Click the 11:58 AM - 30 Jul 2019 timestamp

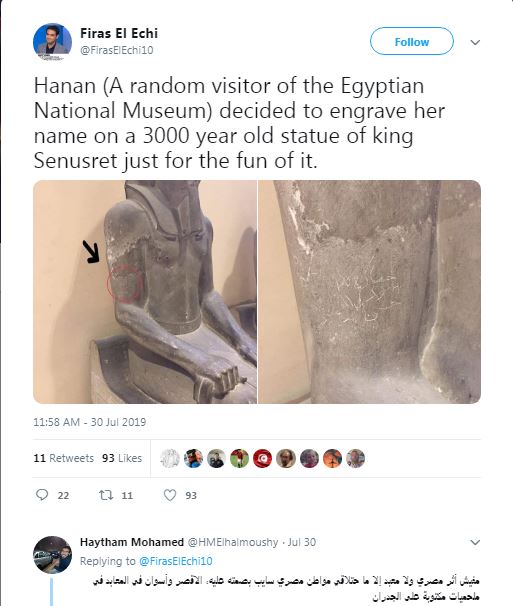[90, 422]
